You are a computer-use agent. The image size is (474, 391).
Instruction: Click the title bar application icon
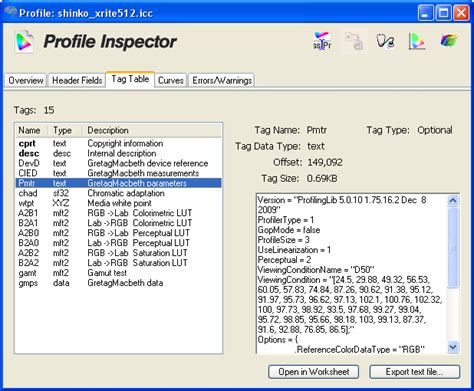[x=10, y=12]
